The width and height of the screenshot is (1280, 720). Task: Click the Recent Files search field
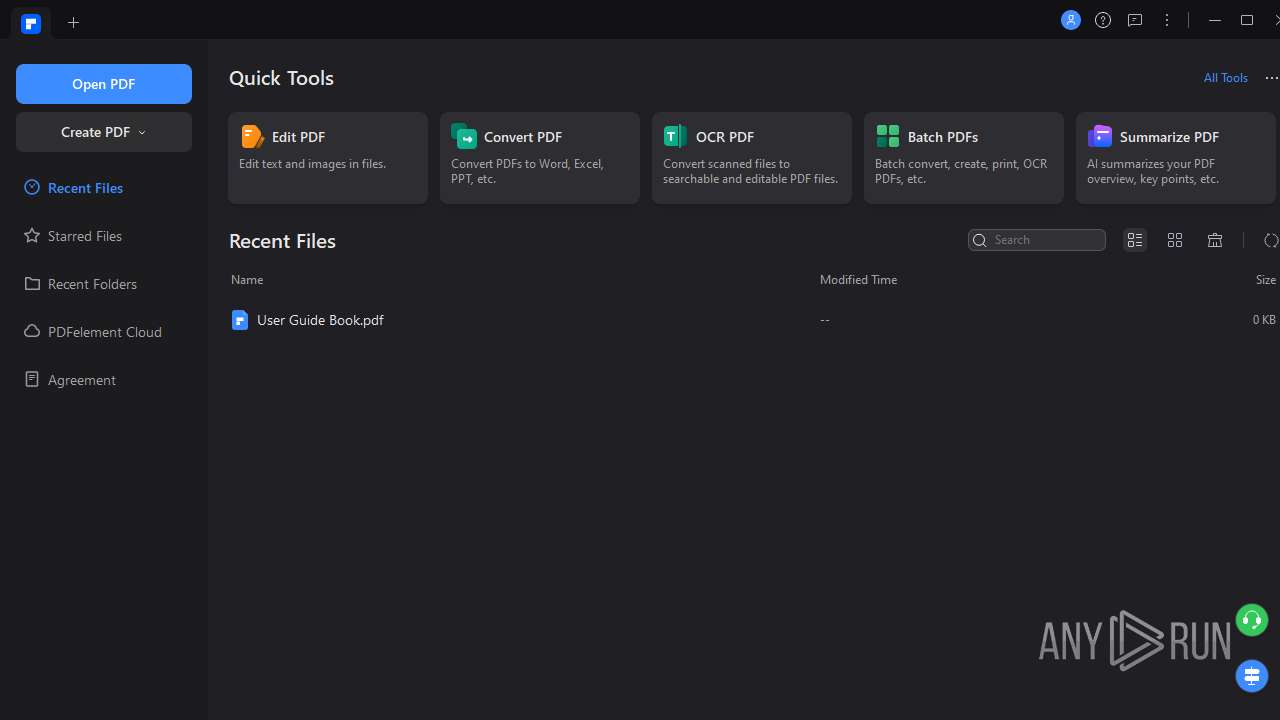[1037, 240]
